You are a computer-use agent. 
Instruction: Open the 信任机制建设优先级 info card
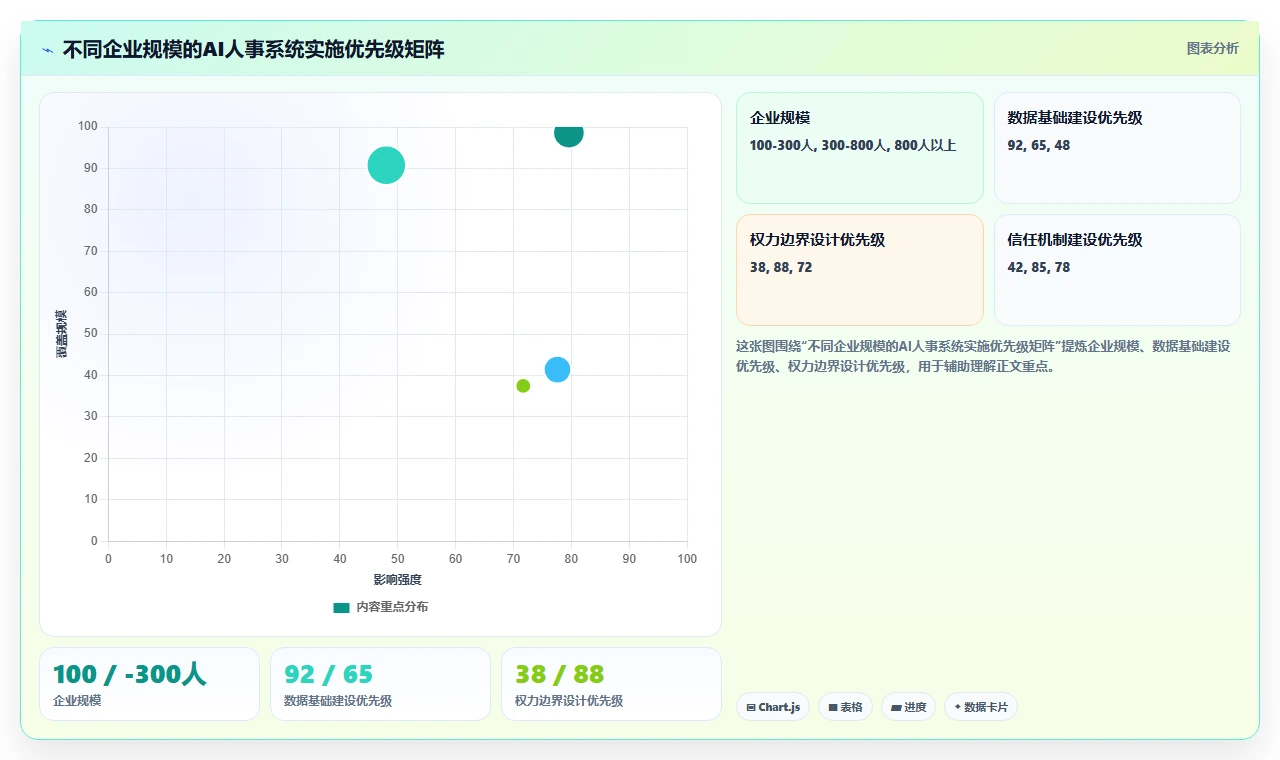[1117, 270]
